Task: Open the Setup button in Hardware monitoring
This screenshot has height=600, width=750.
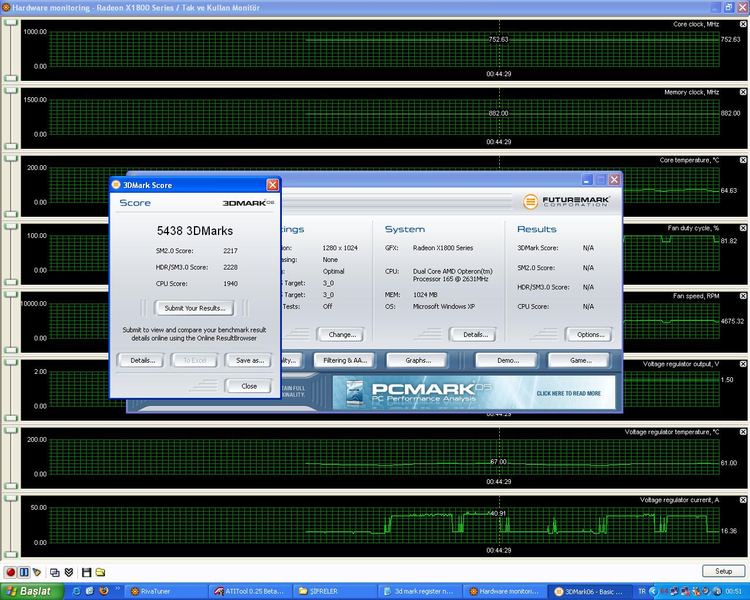Action: [723, 571]
